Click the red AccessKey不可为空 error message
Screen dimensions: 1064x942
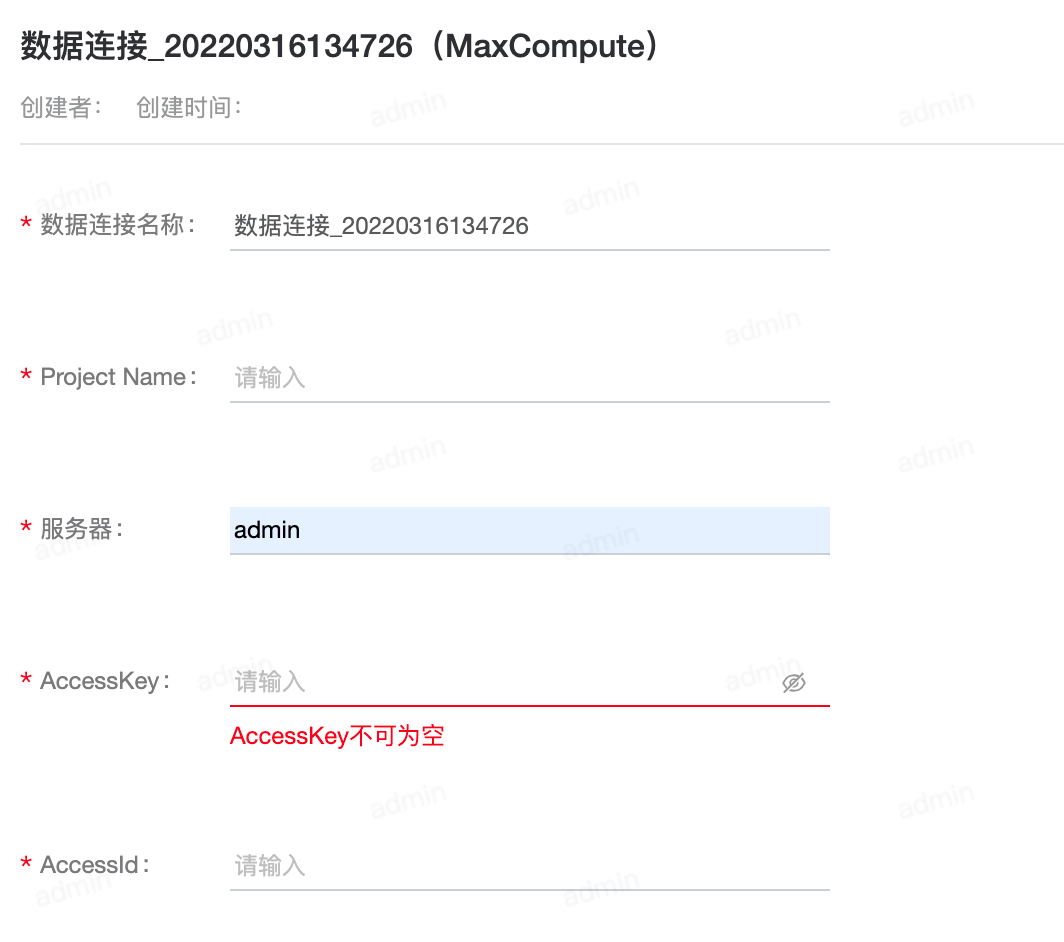click(x=337, y=736)
